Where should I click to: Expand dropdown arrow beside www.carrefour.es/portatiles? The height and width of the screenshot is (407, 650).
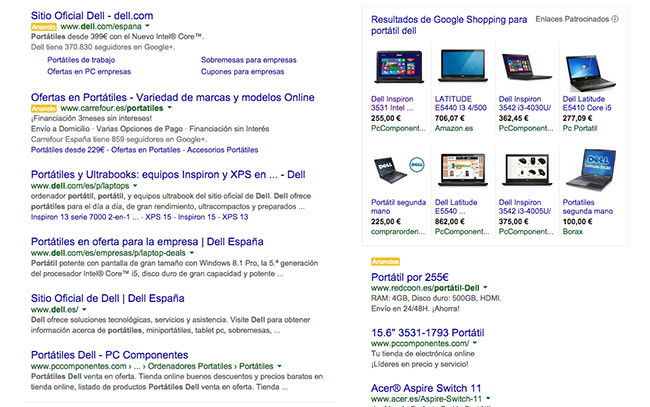169,108
